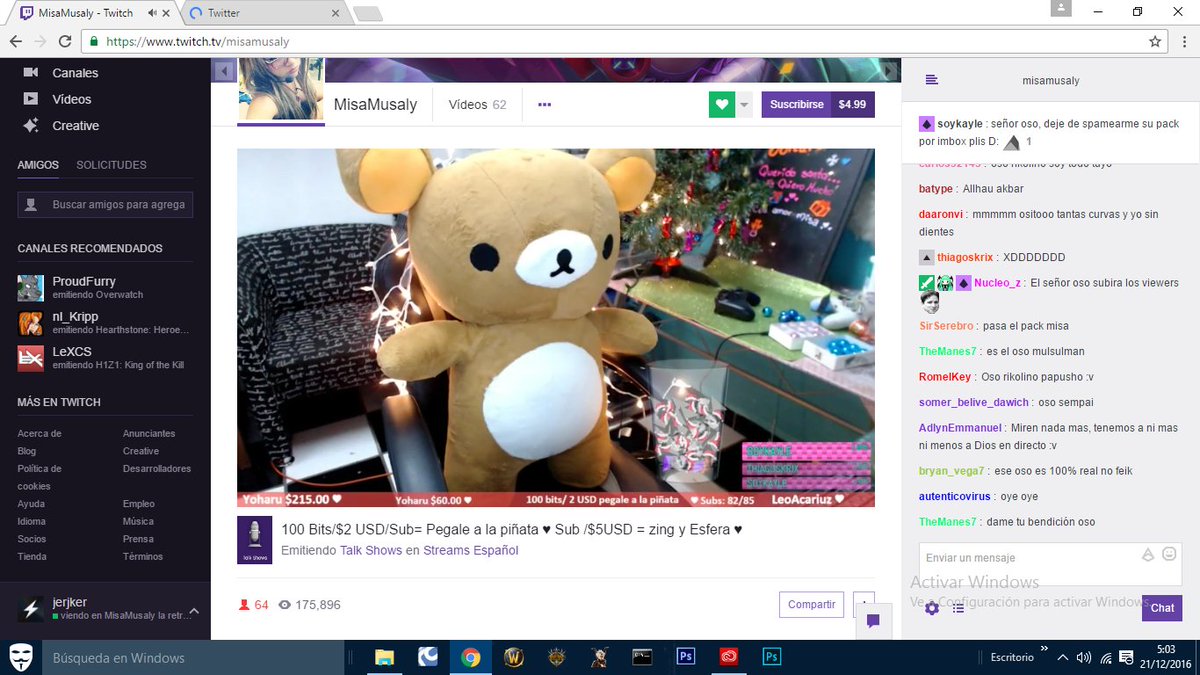
Task: Open the follow notification dropdown arrow
Action: 745,104
